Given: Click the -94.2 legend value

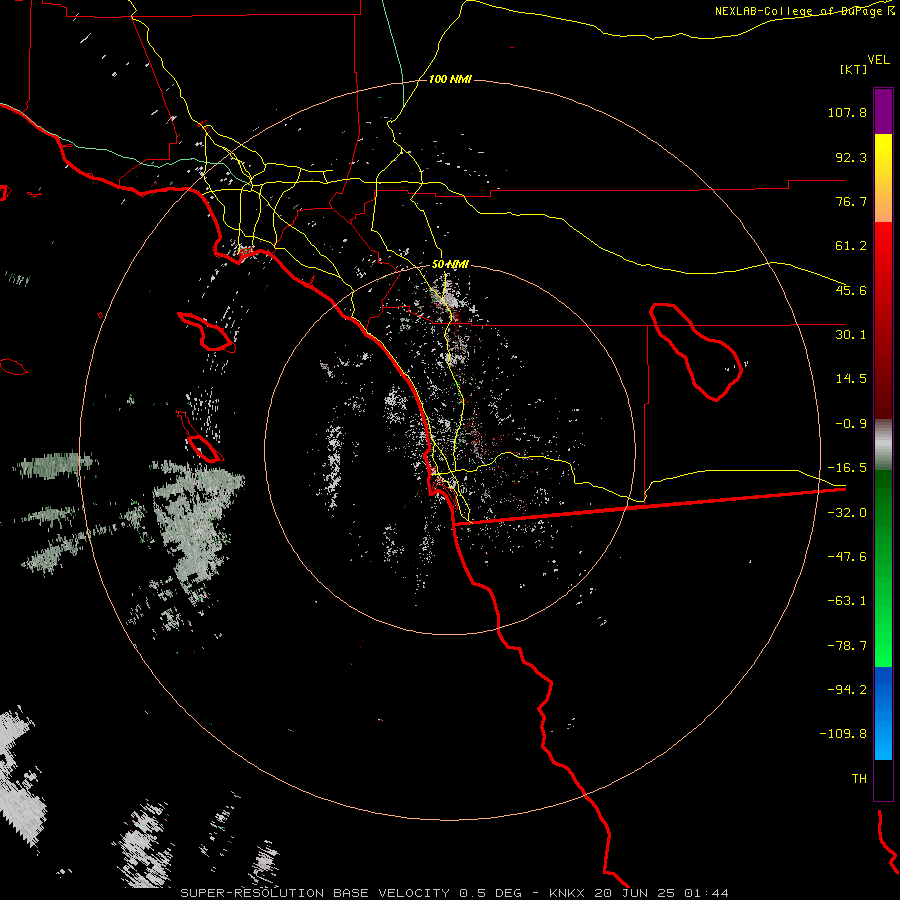Looking at the screenshot, I should click(x=847, y=689).
